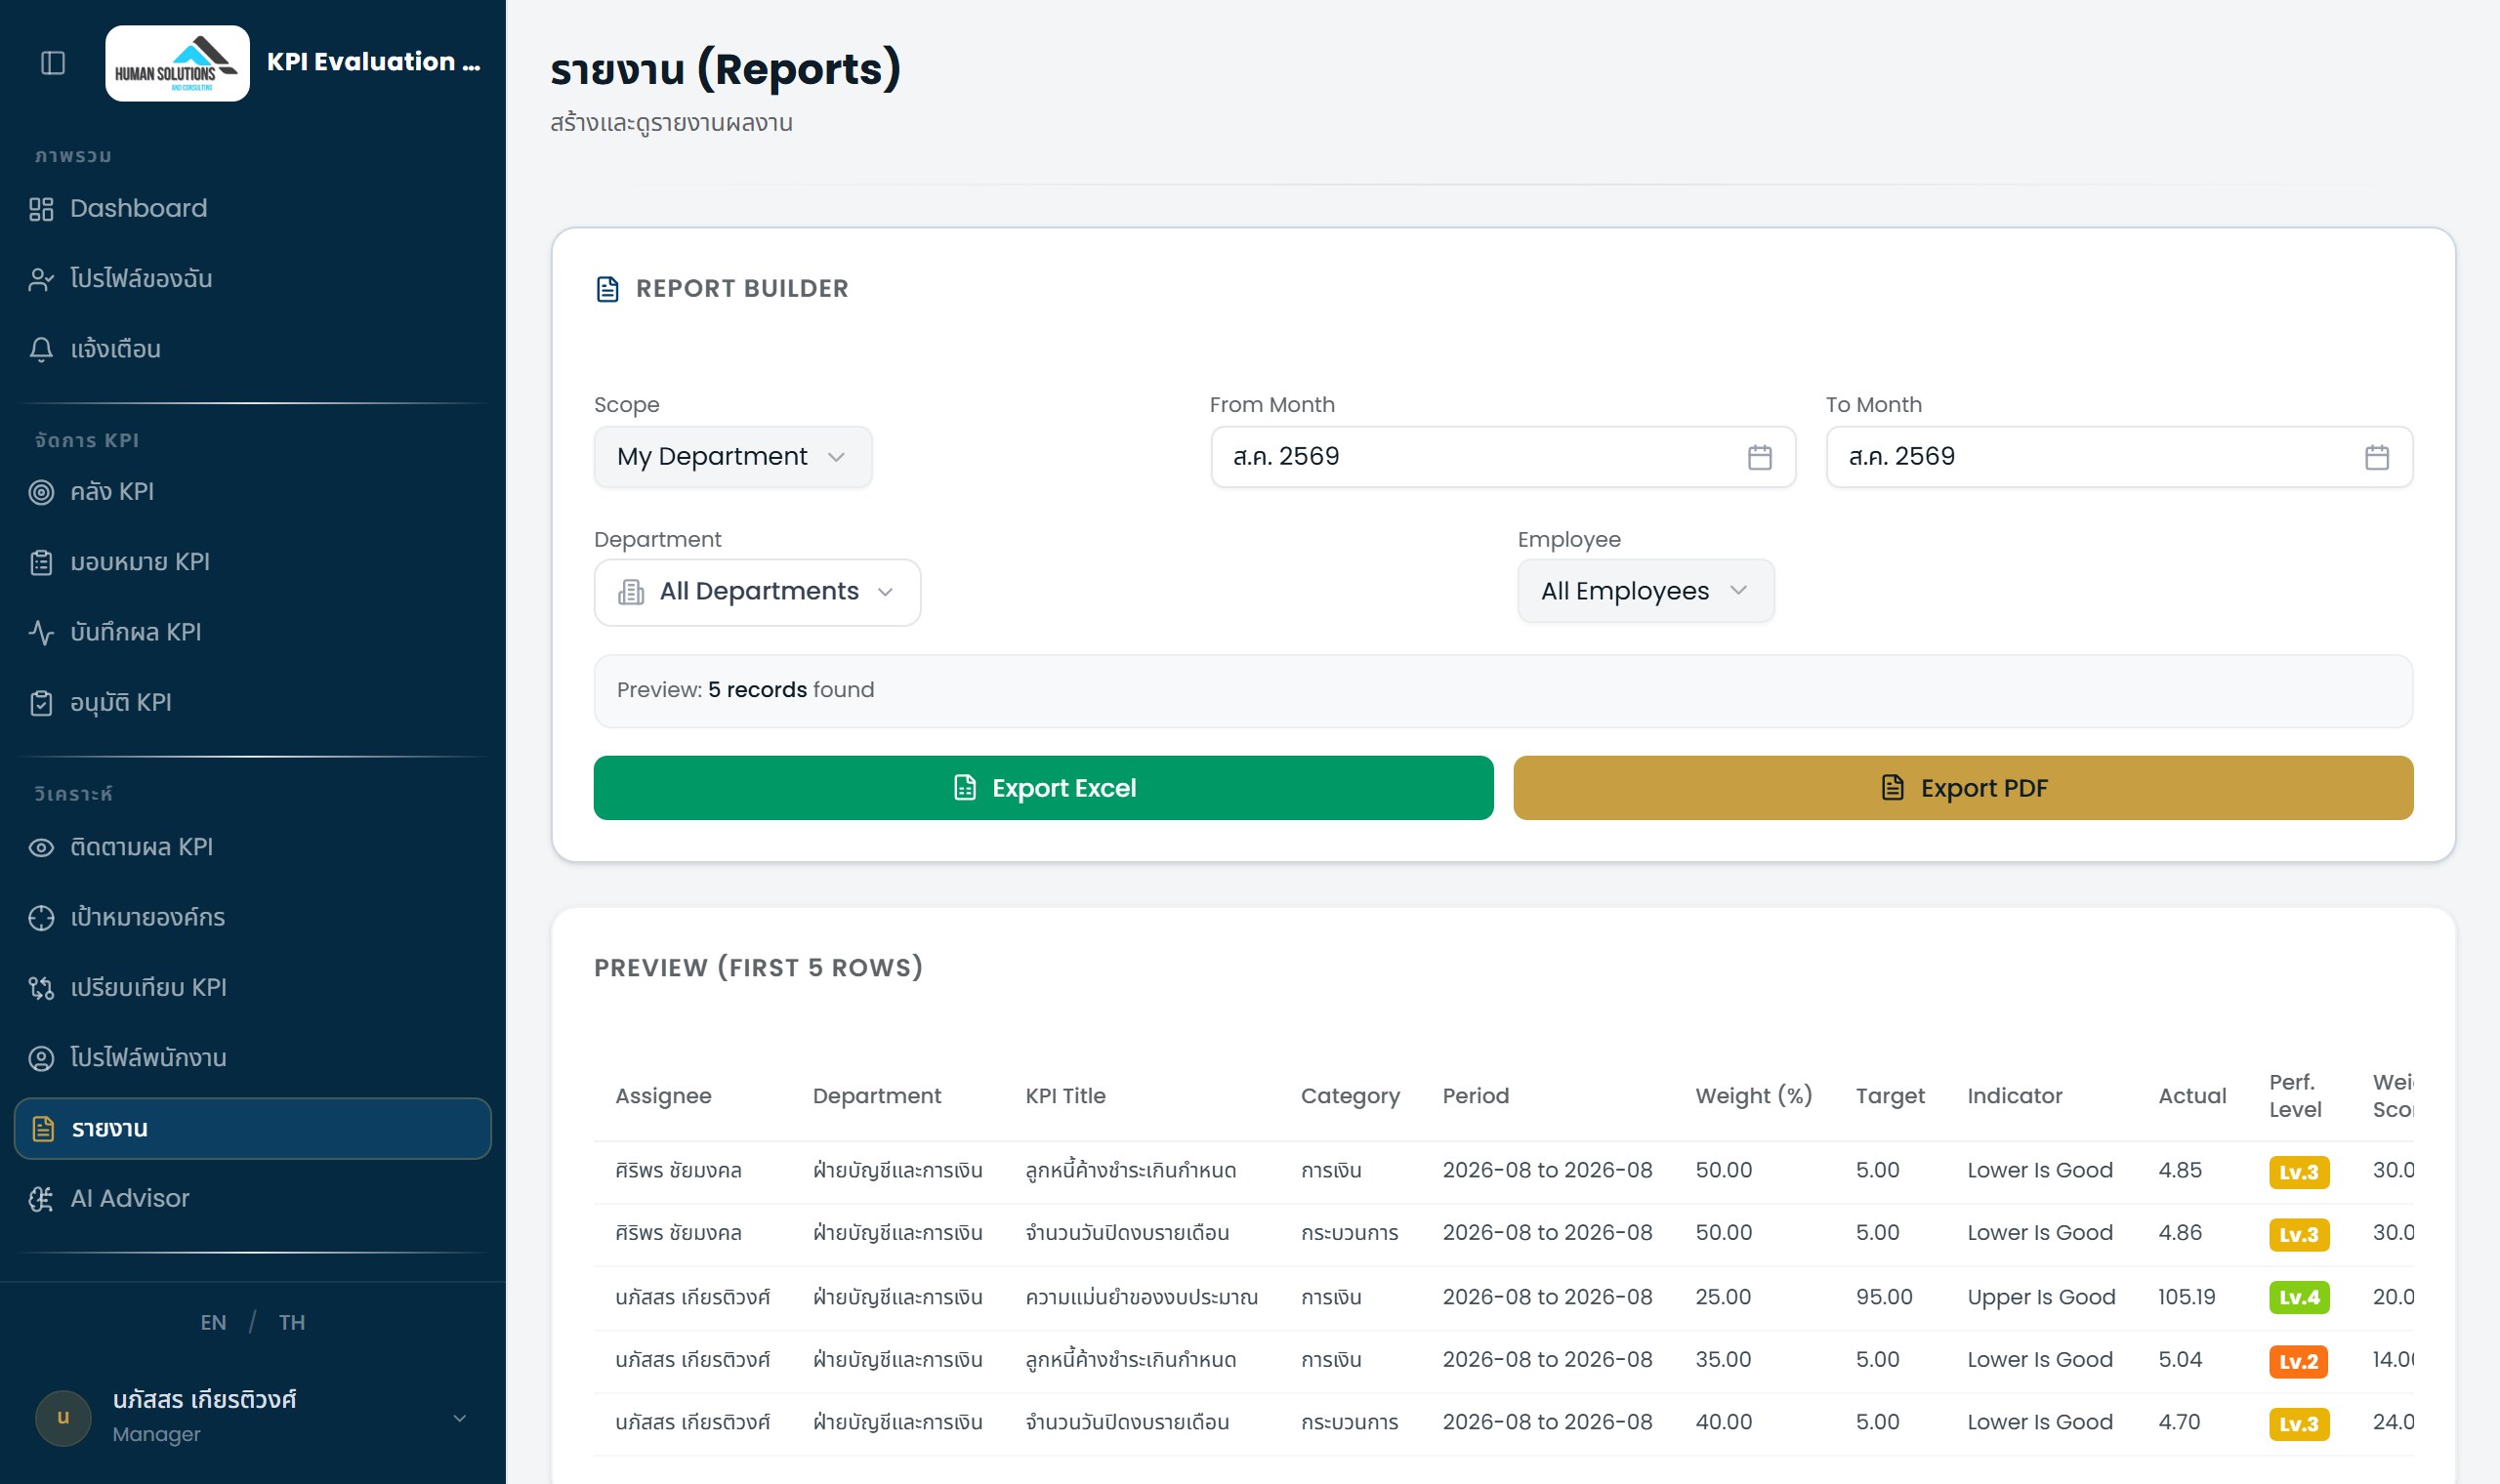Image resolution: width=2500 pixels, height=1484 pixels.
Task: Click the KPI Title column header
Action: click(x=1065, y=1096)
